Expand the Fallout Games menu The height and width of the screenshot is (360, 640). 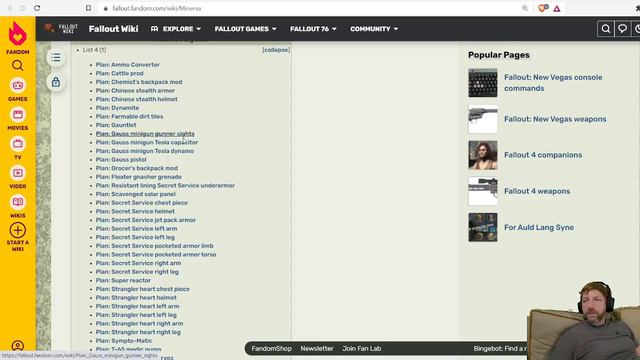click(246, 29)
